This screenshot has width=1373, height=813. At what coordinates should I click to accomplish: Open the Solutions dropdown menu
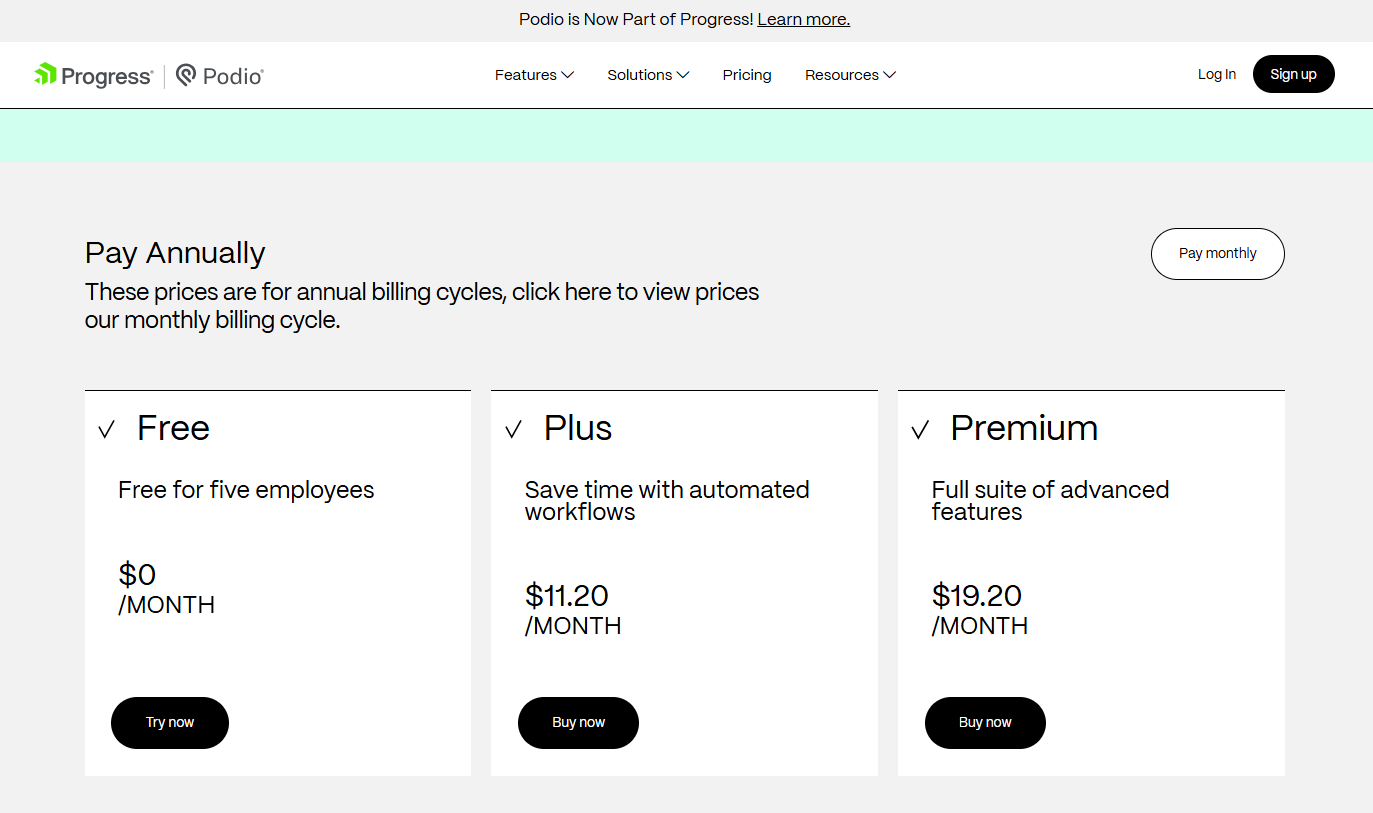tap(648, 75)
